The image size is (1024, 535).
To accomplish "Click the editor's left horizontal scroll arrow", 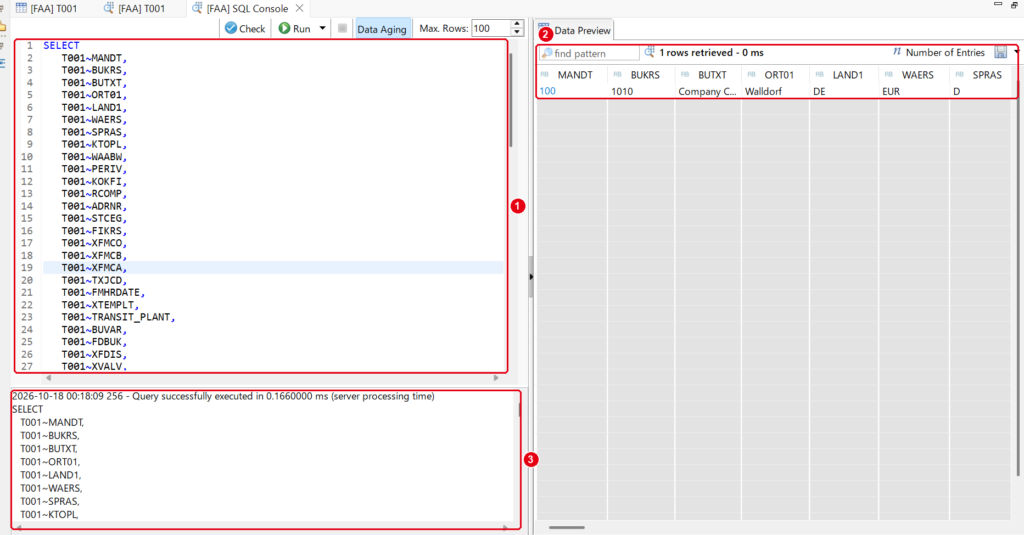I will click(48, 378).
